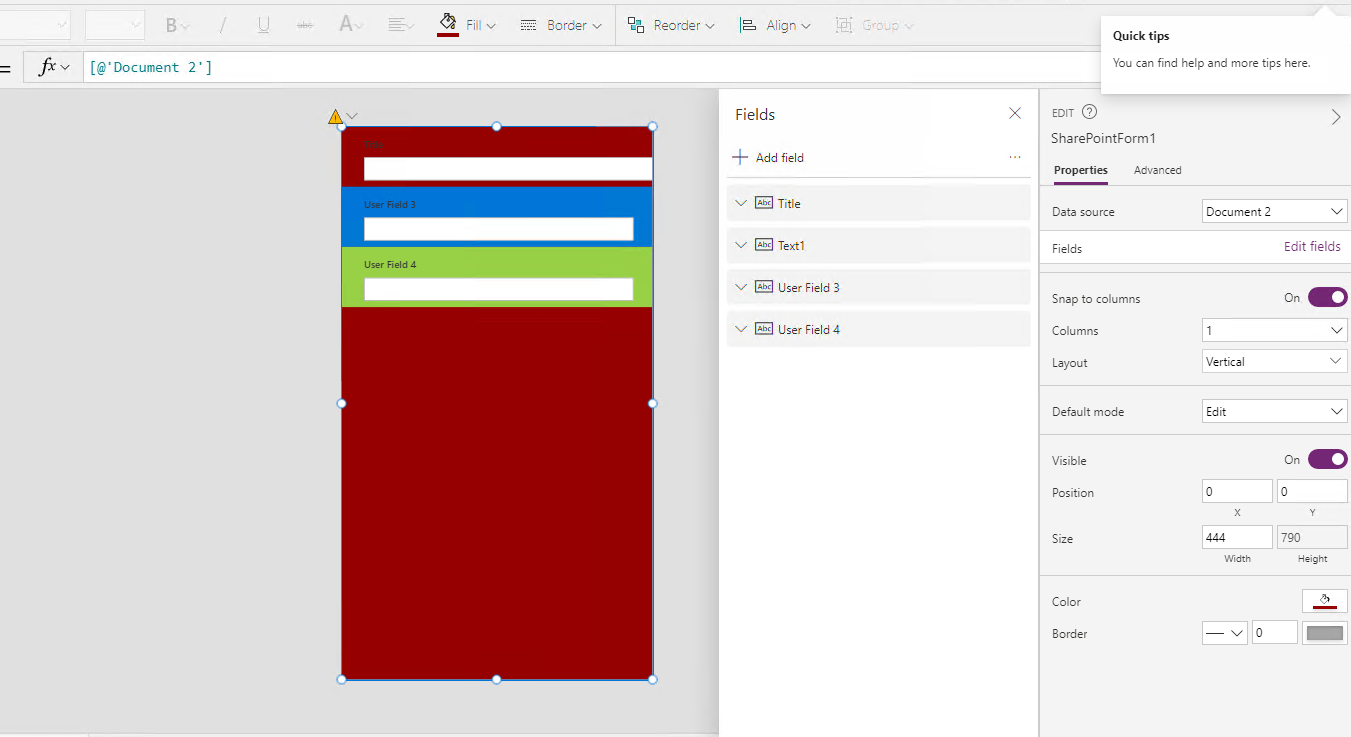The width and height of the screenshot is (1351, 737).
Task: Click the Edit fields link
Action: click(x=1312, y=246)
